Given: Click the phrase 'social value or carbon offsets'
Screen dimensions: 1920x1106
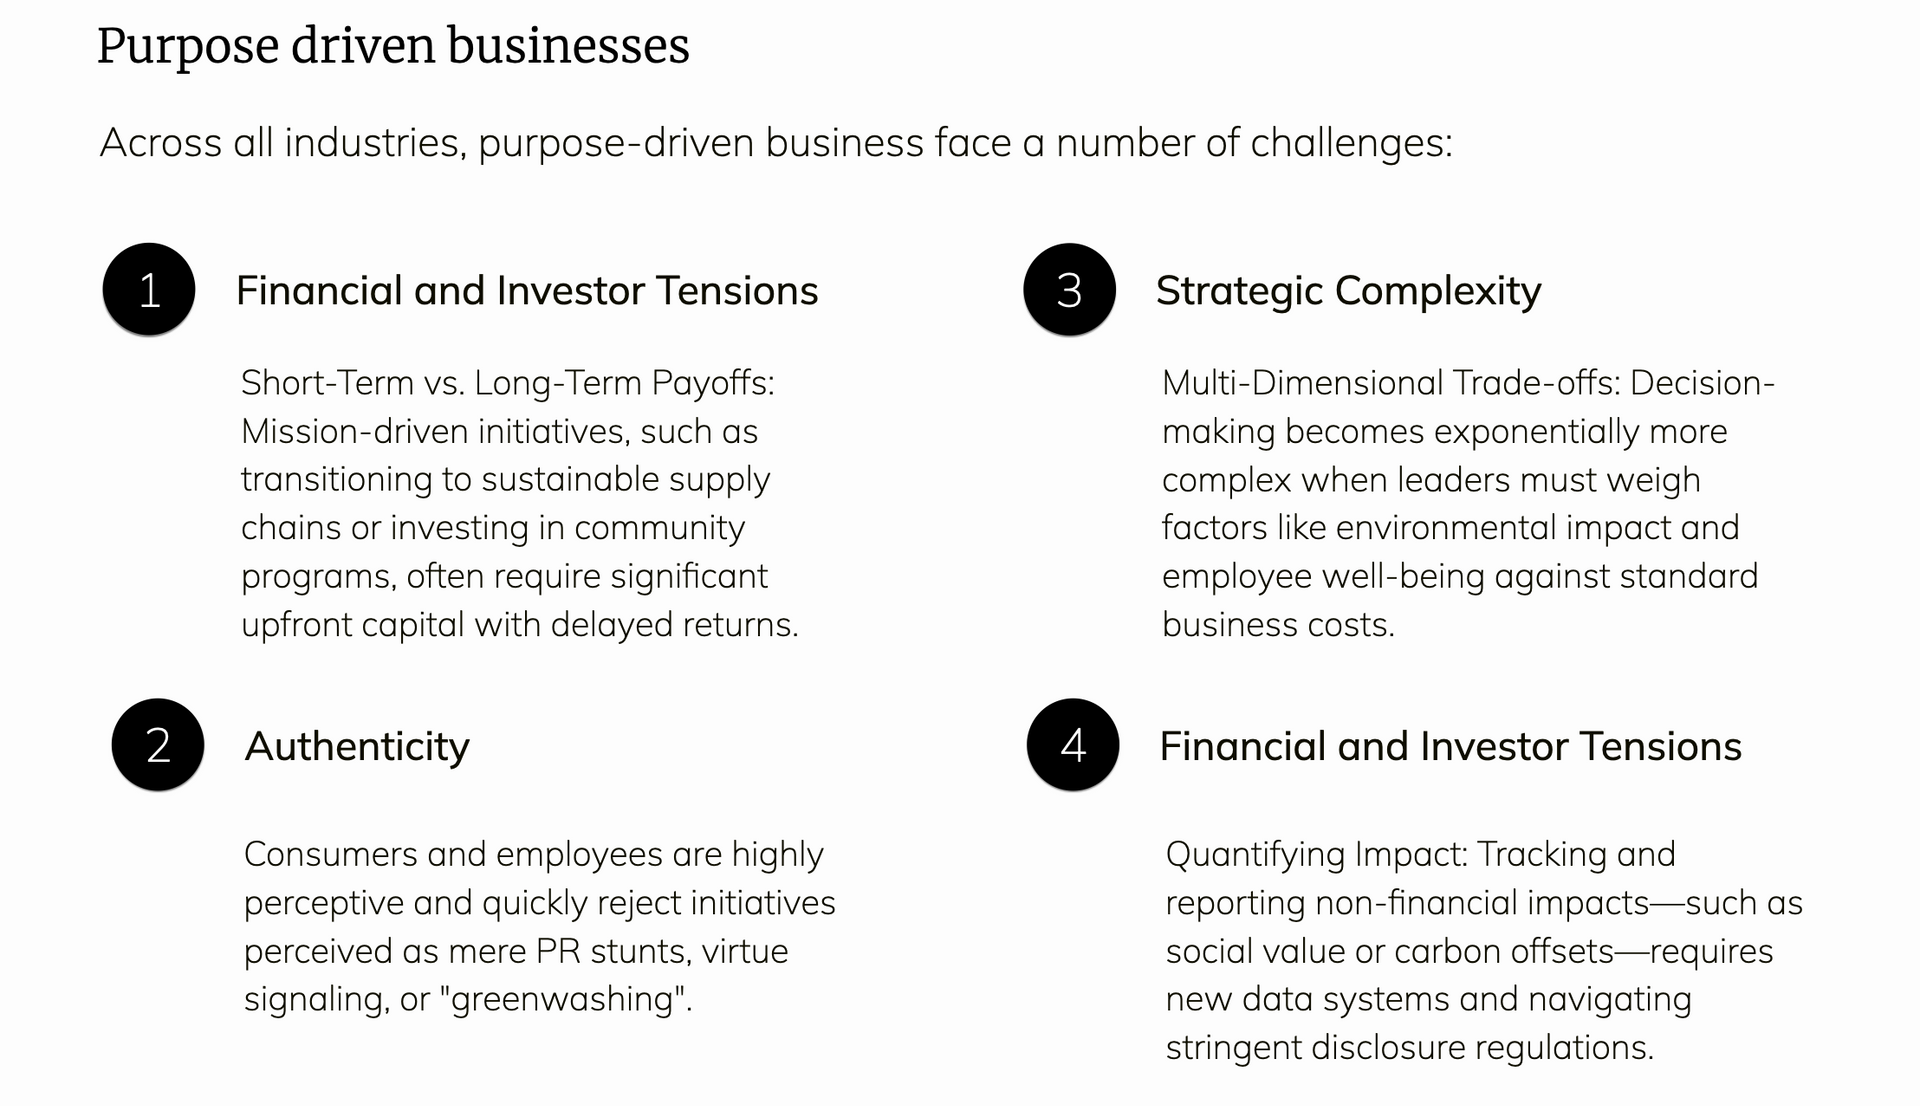Looking at the screenshot, I should [x=1390, y=951].
